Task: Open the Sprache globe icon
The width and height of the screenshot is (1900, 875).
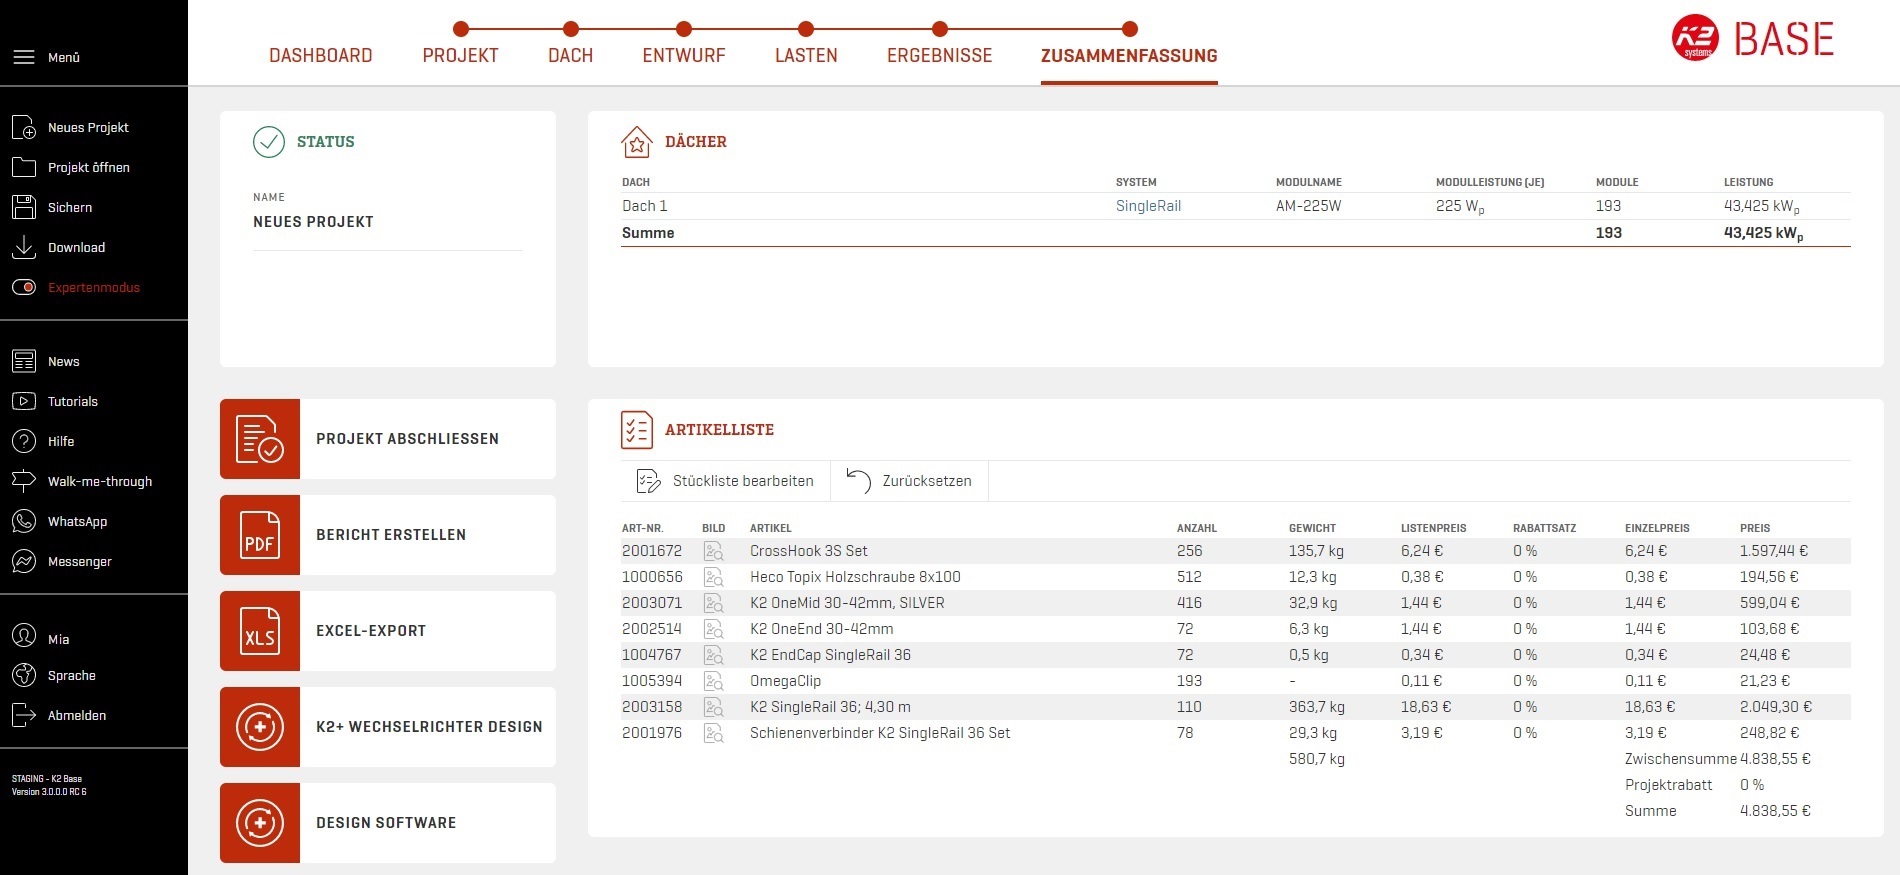Action: click(x=24, y=675)
